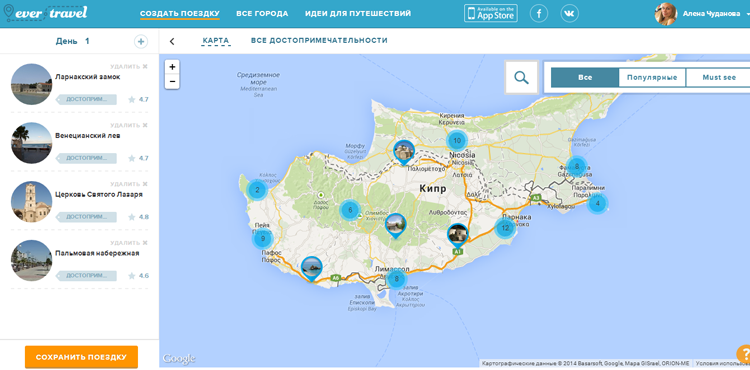Go back using the left chevron
This screenshot has height=370, width=750.
172,42
